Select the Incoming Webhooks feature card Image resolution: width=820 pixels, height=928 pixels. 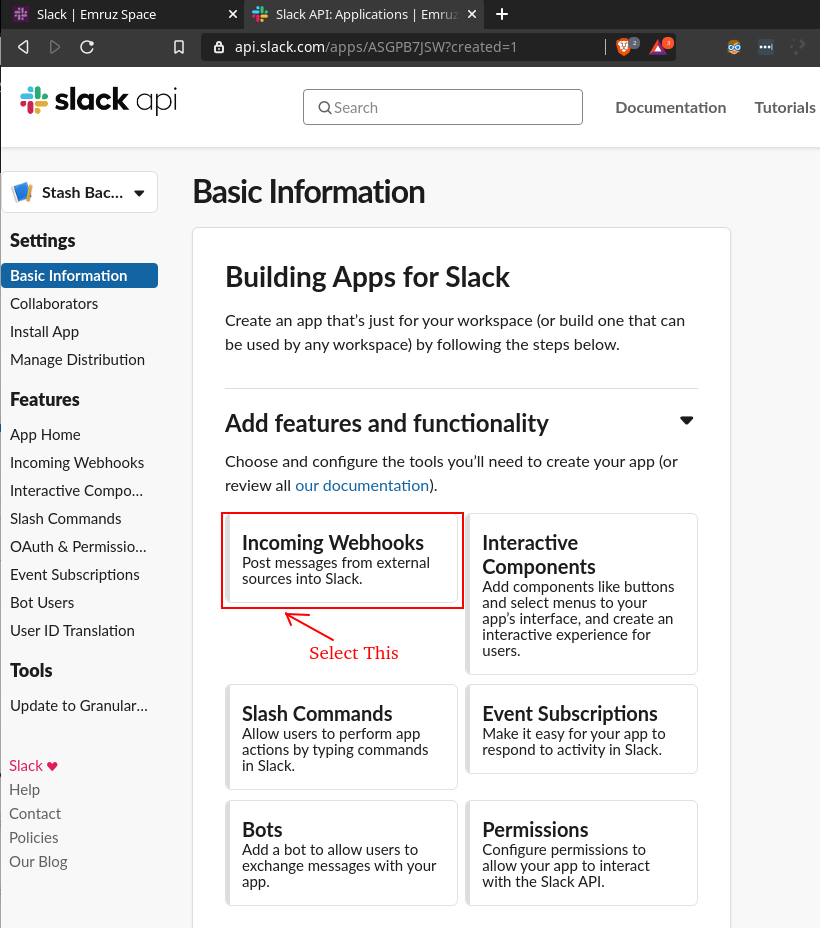pyautogui.click(x=342, y=559)
